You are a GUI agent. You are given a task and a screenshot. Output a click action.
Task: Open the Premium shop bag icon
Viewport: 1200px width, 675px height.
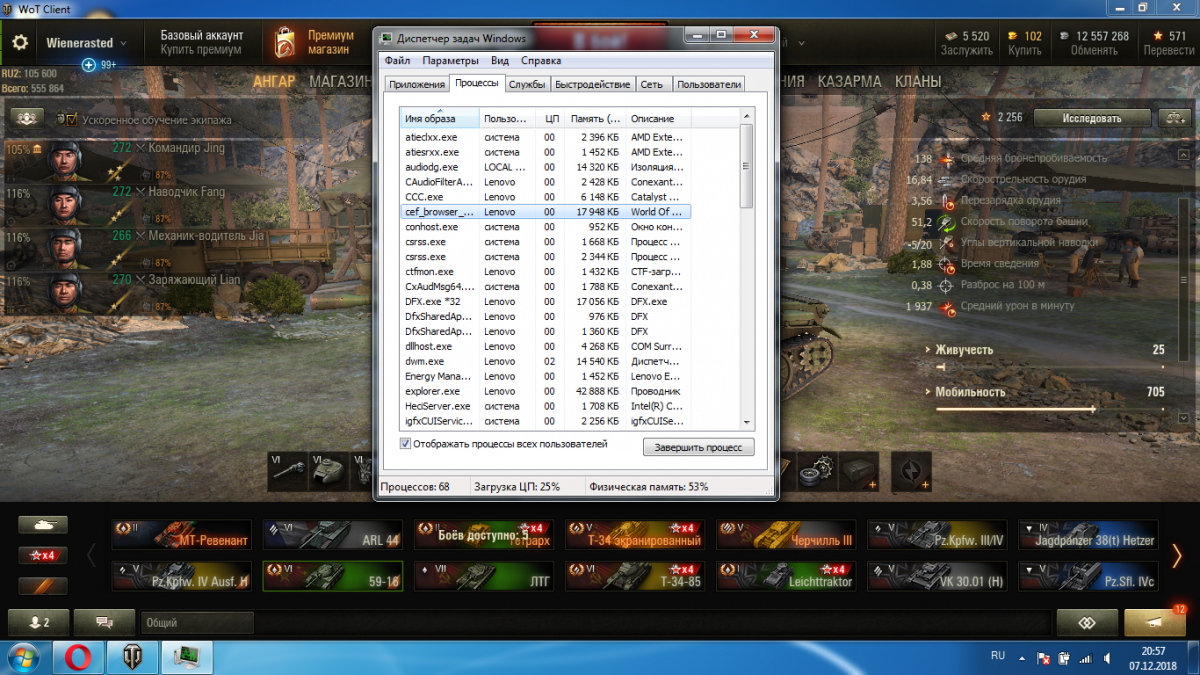tap(284, 43)
